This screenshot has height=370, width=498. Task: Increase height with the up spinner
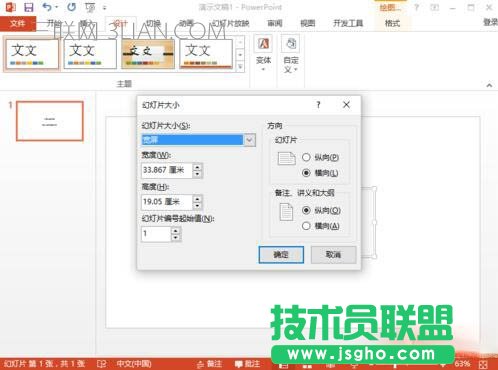(x=197, y=199)
